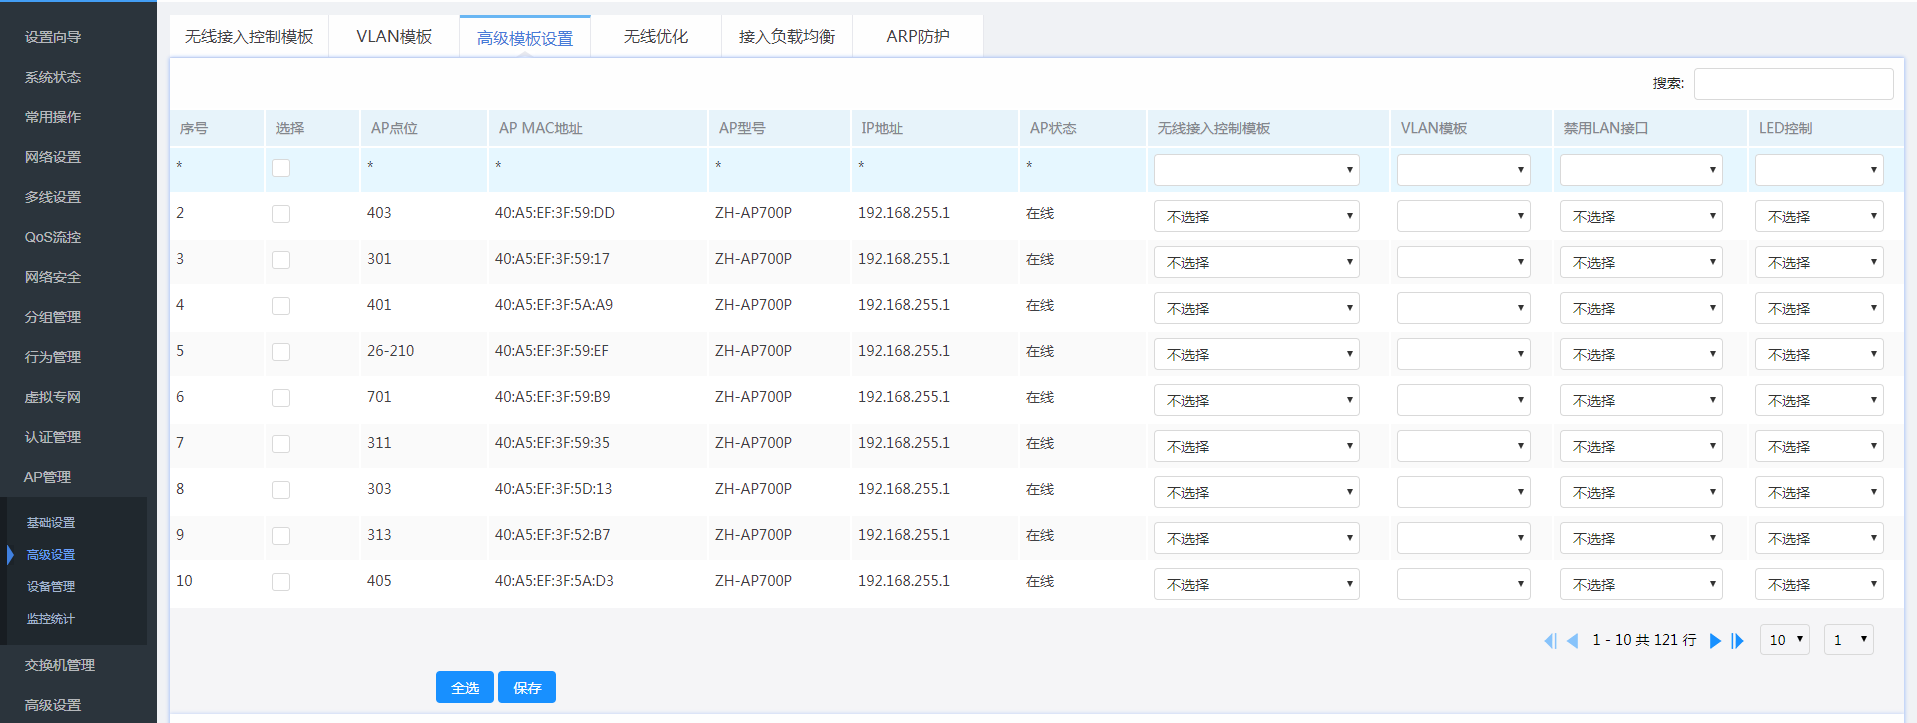Open 禁用LAN接口 dropdown for AP 701
1917x723 pixels.
(x=1640, y=400)
